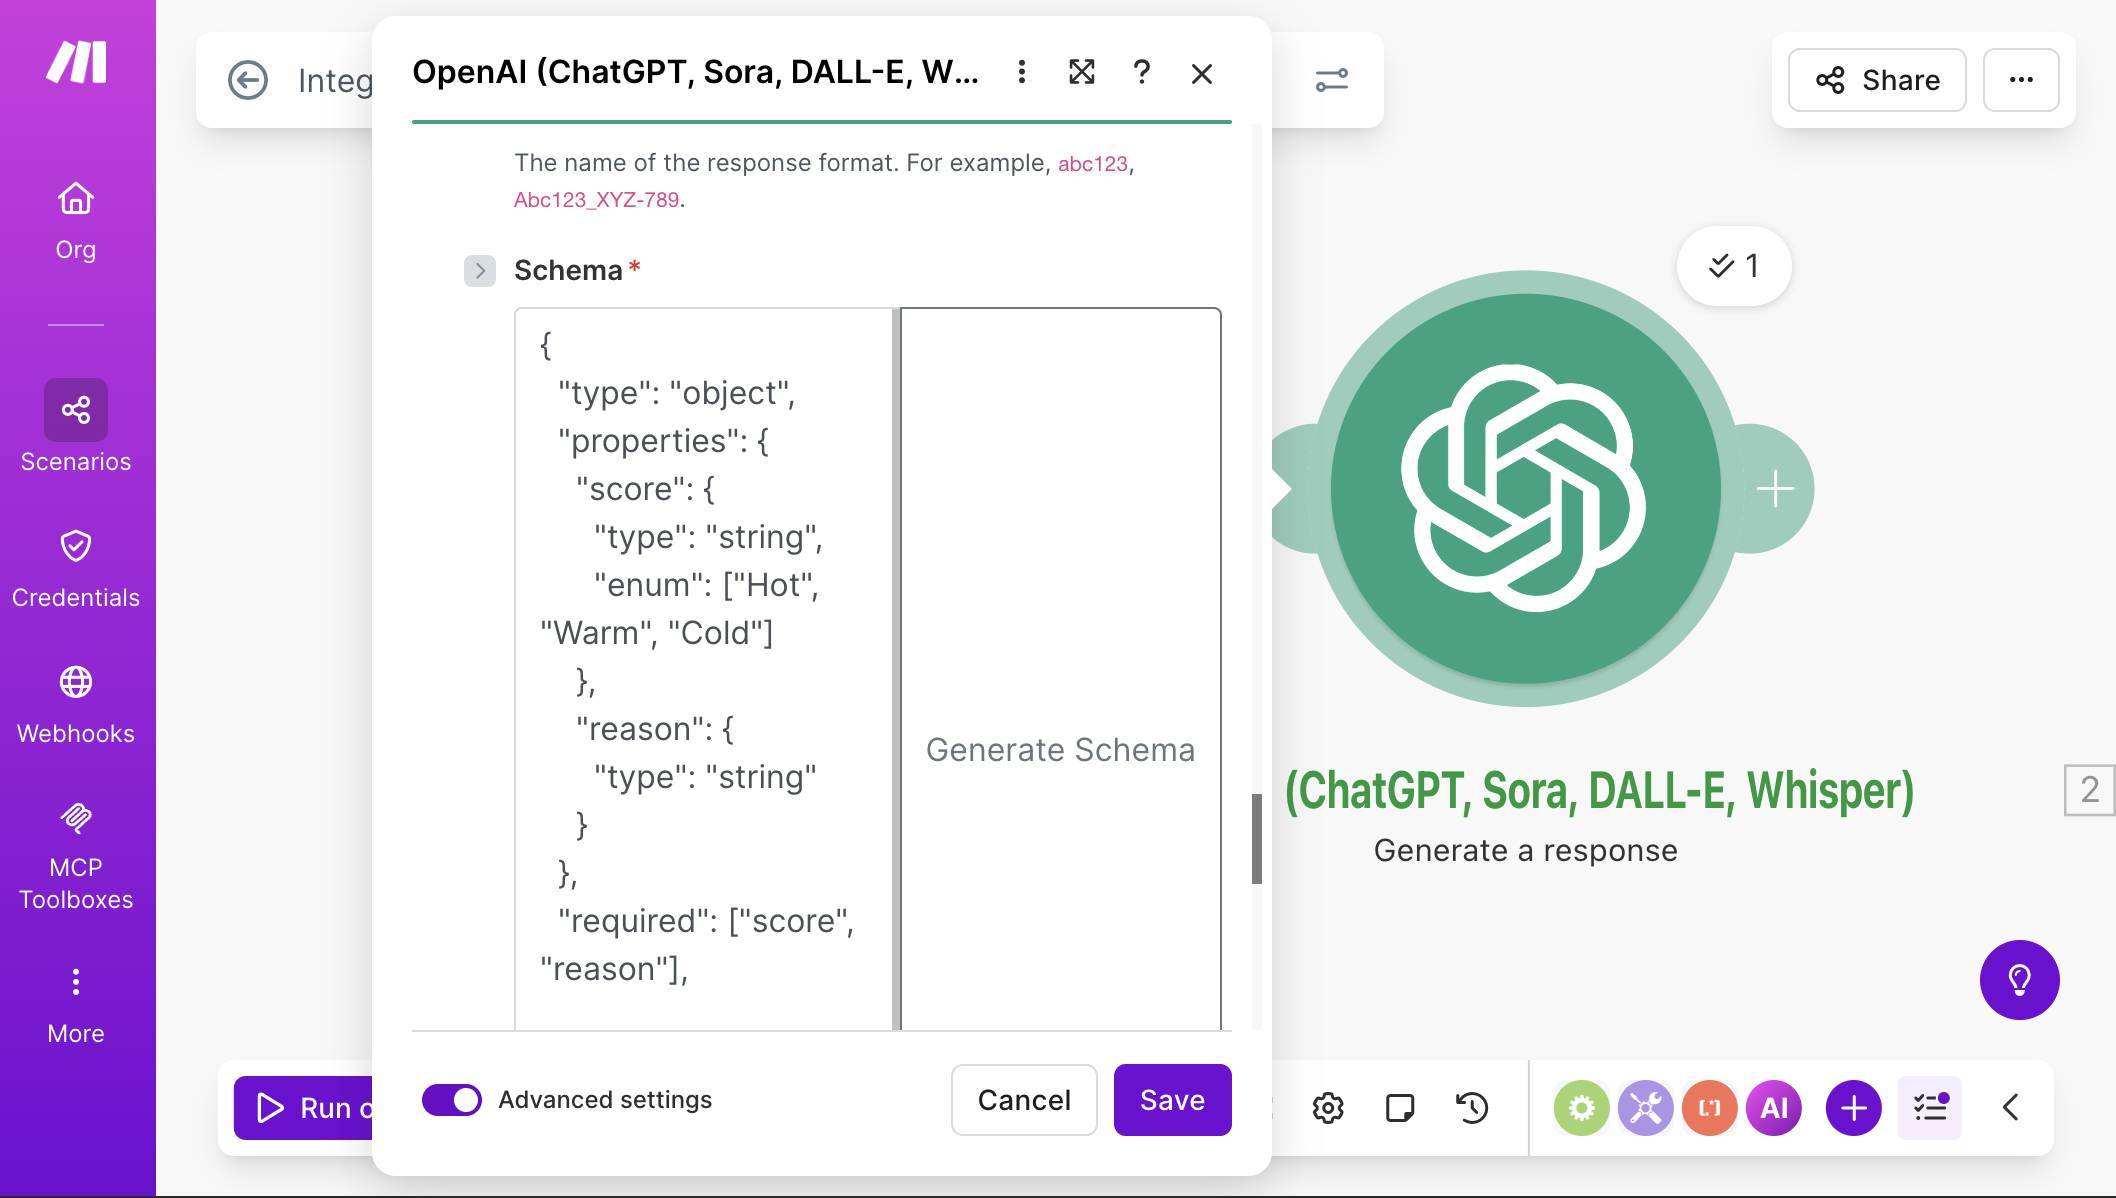Disable Advanced settings toggle
The height and width of the screenshot is (1198, 2116).
coord(452,1100)
